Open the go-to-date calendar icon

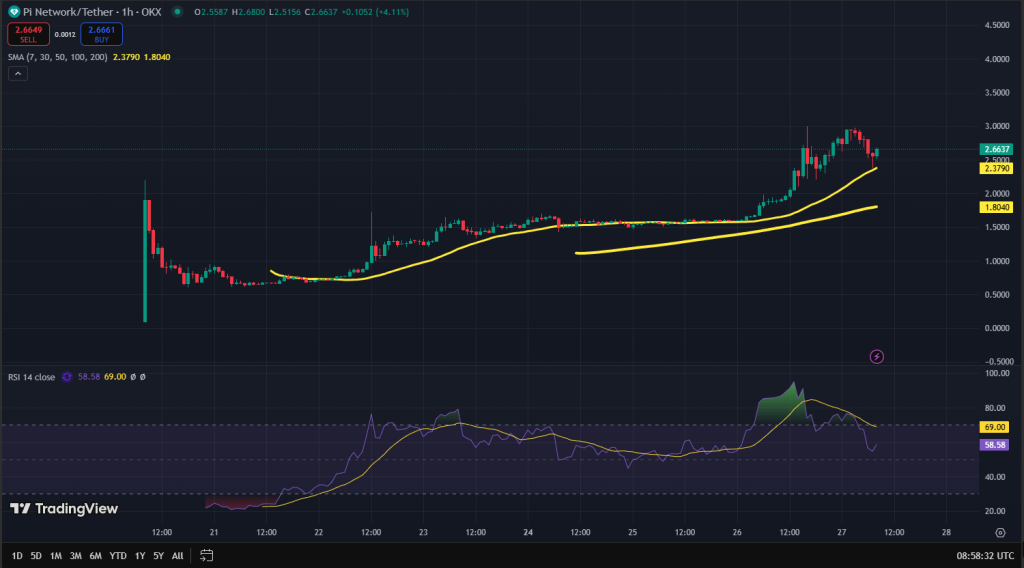tap(206, 556)
